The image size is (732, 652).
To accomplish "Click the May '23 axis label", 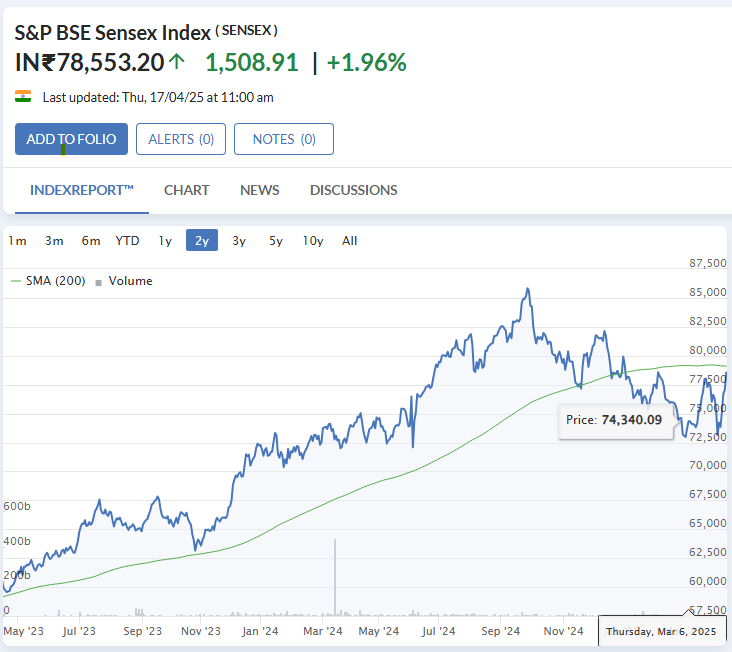I will tap(23, 631).
